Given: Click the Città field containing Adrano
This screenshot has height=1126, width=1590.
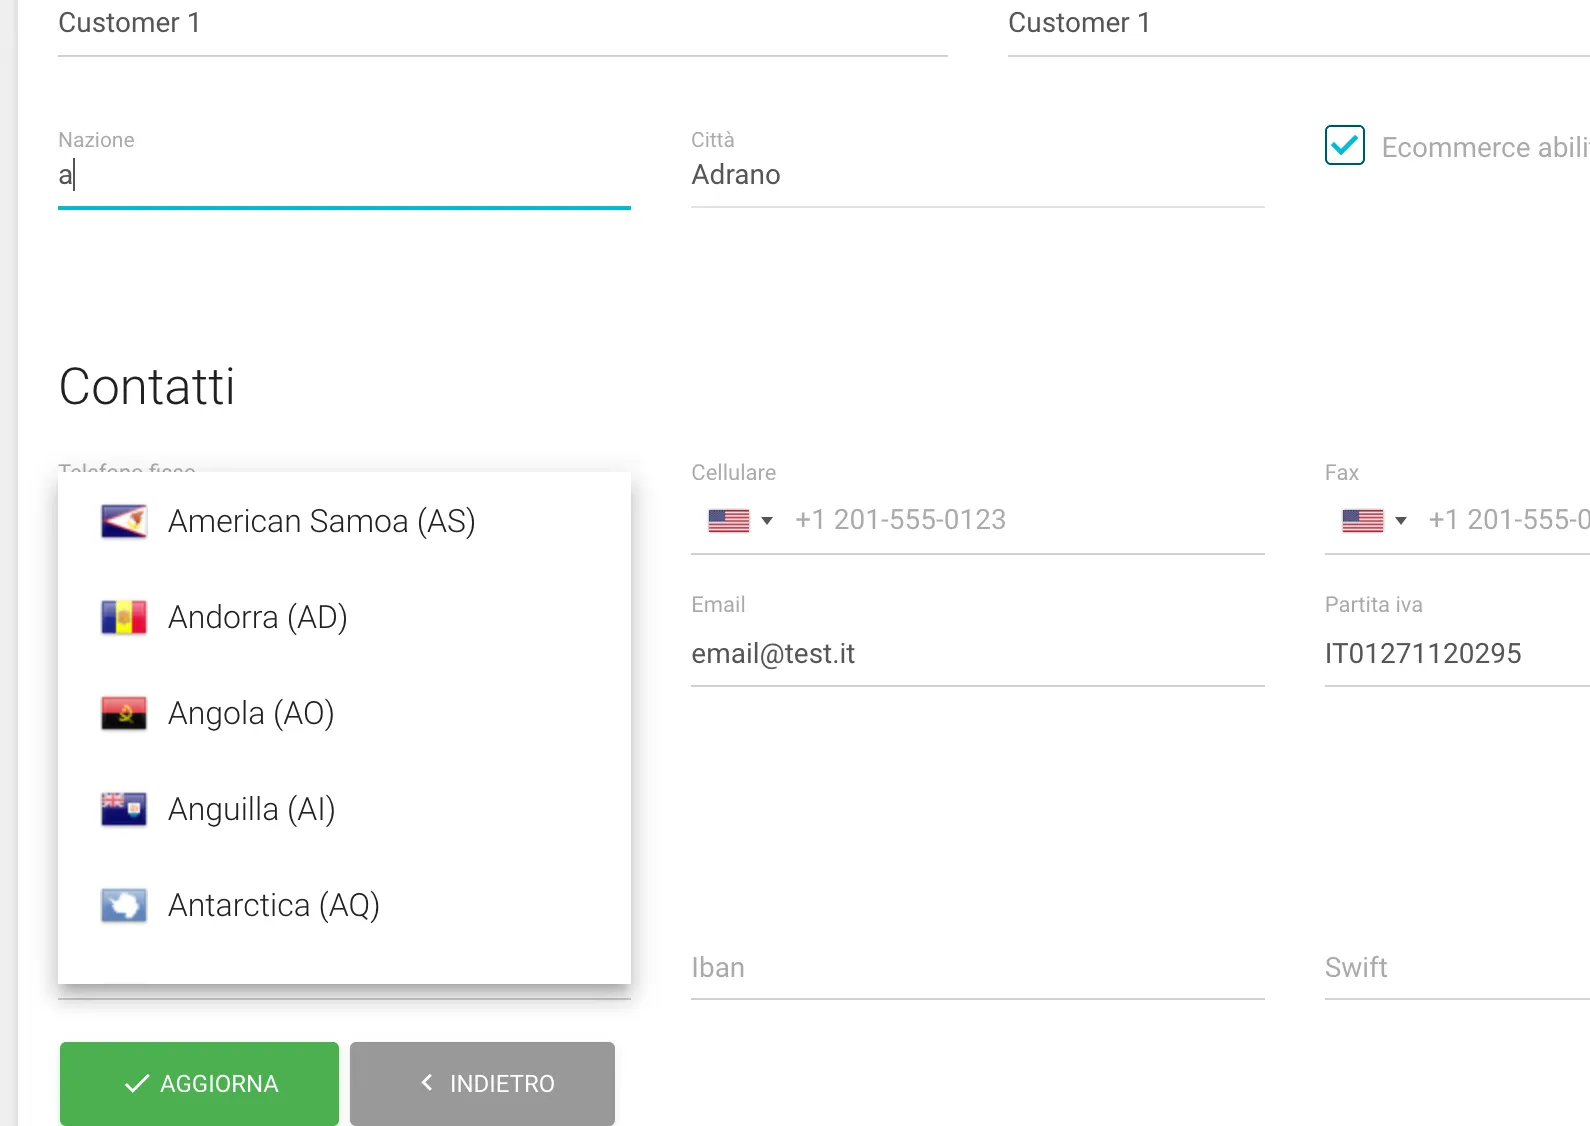Looking at the screenshot, I should click(978, 175).
